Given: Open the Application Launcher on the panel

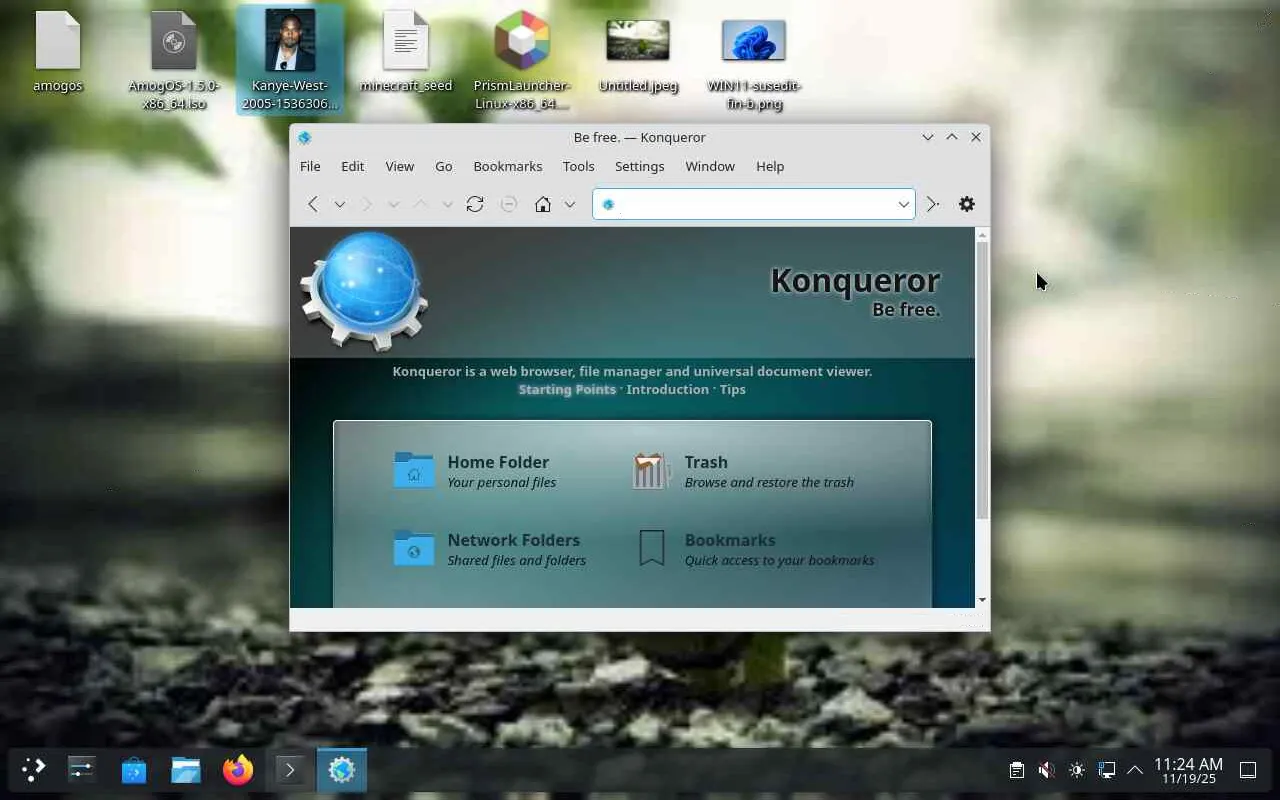Looking at the screenshot, I should [x=33, y=770].
